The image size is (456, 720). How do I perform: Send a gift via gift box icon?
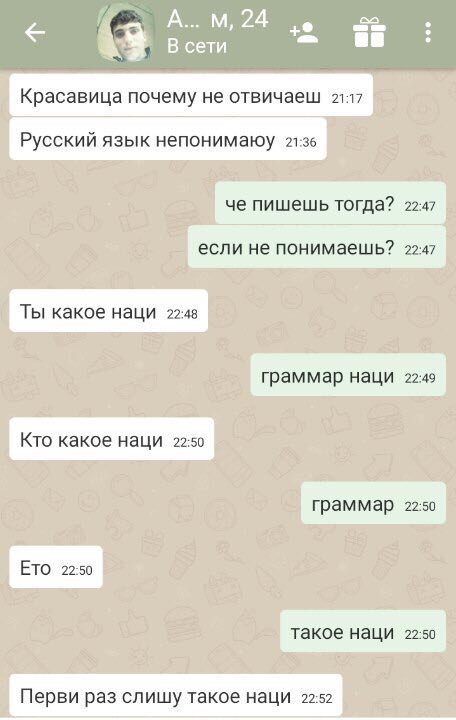[x=369, y=32]
